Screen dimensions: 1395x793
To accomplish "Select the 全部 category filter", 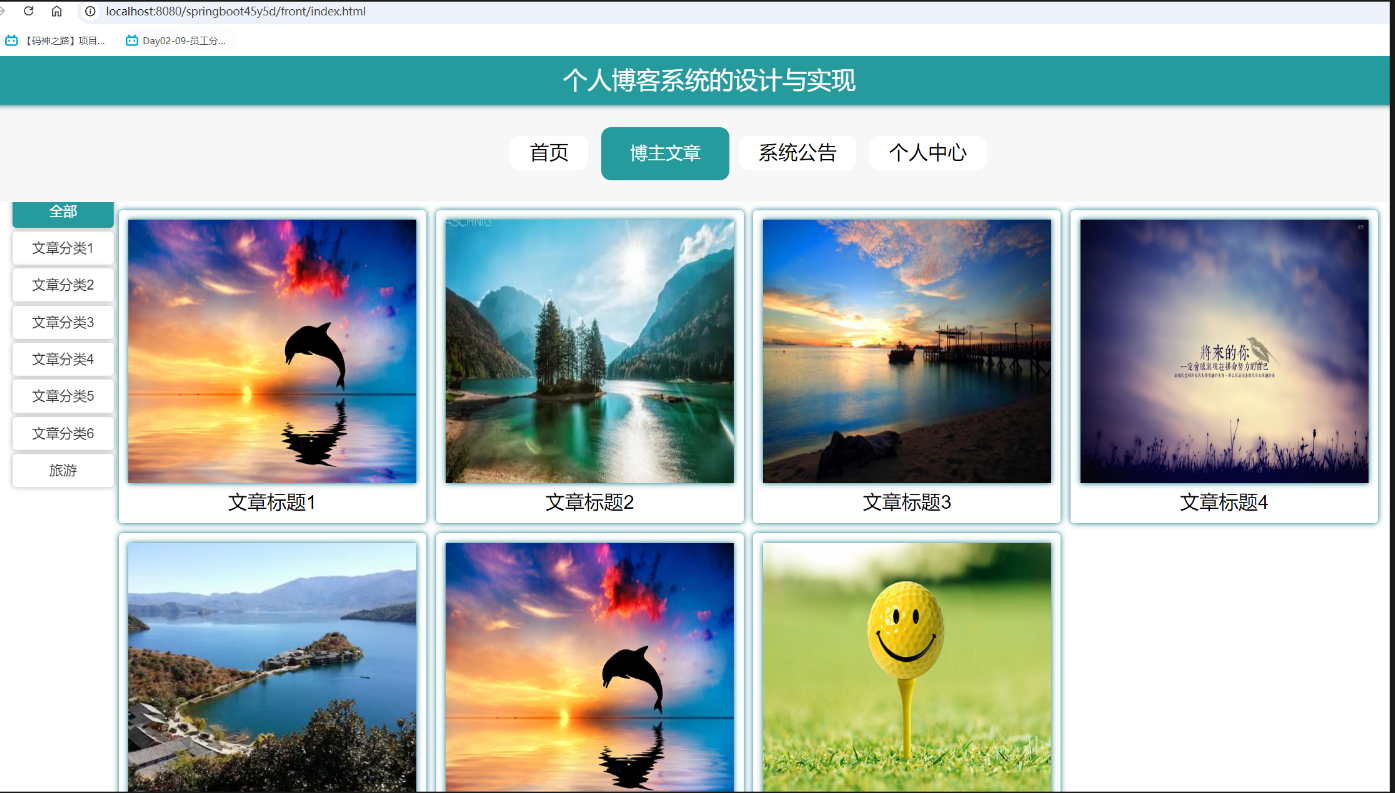I will tap(62, 214).
